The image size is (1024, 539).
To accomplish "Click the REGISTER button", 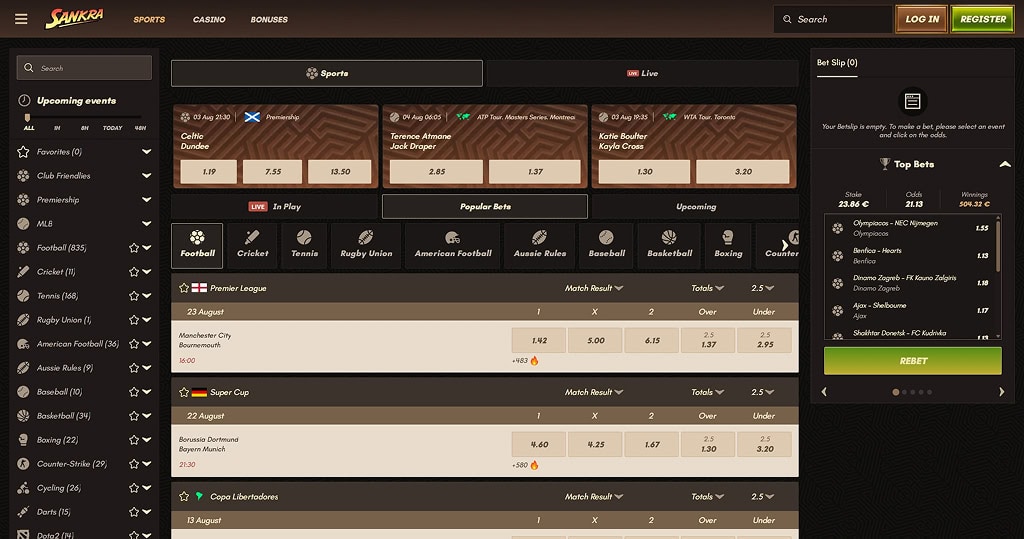I will [982, 20].
